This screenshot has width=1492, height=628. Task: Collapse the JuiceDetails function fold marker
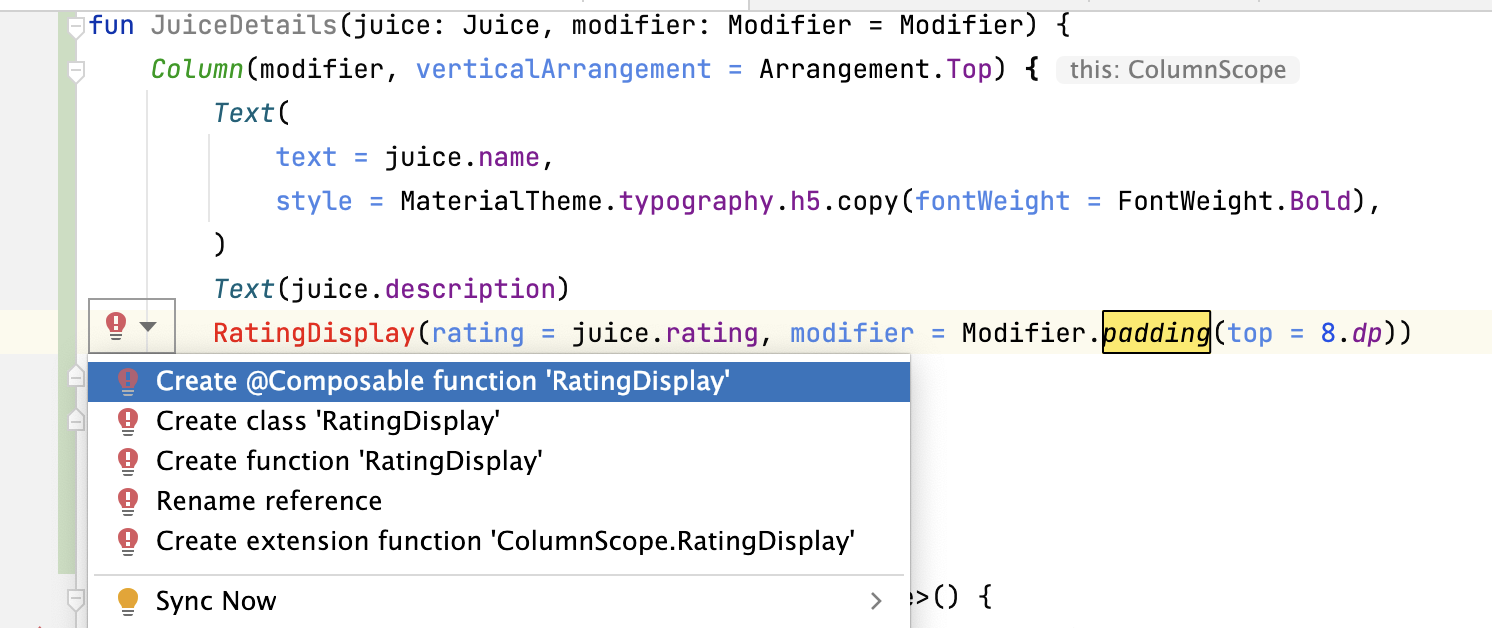click(74, 29)
